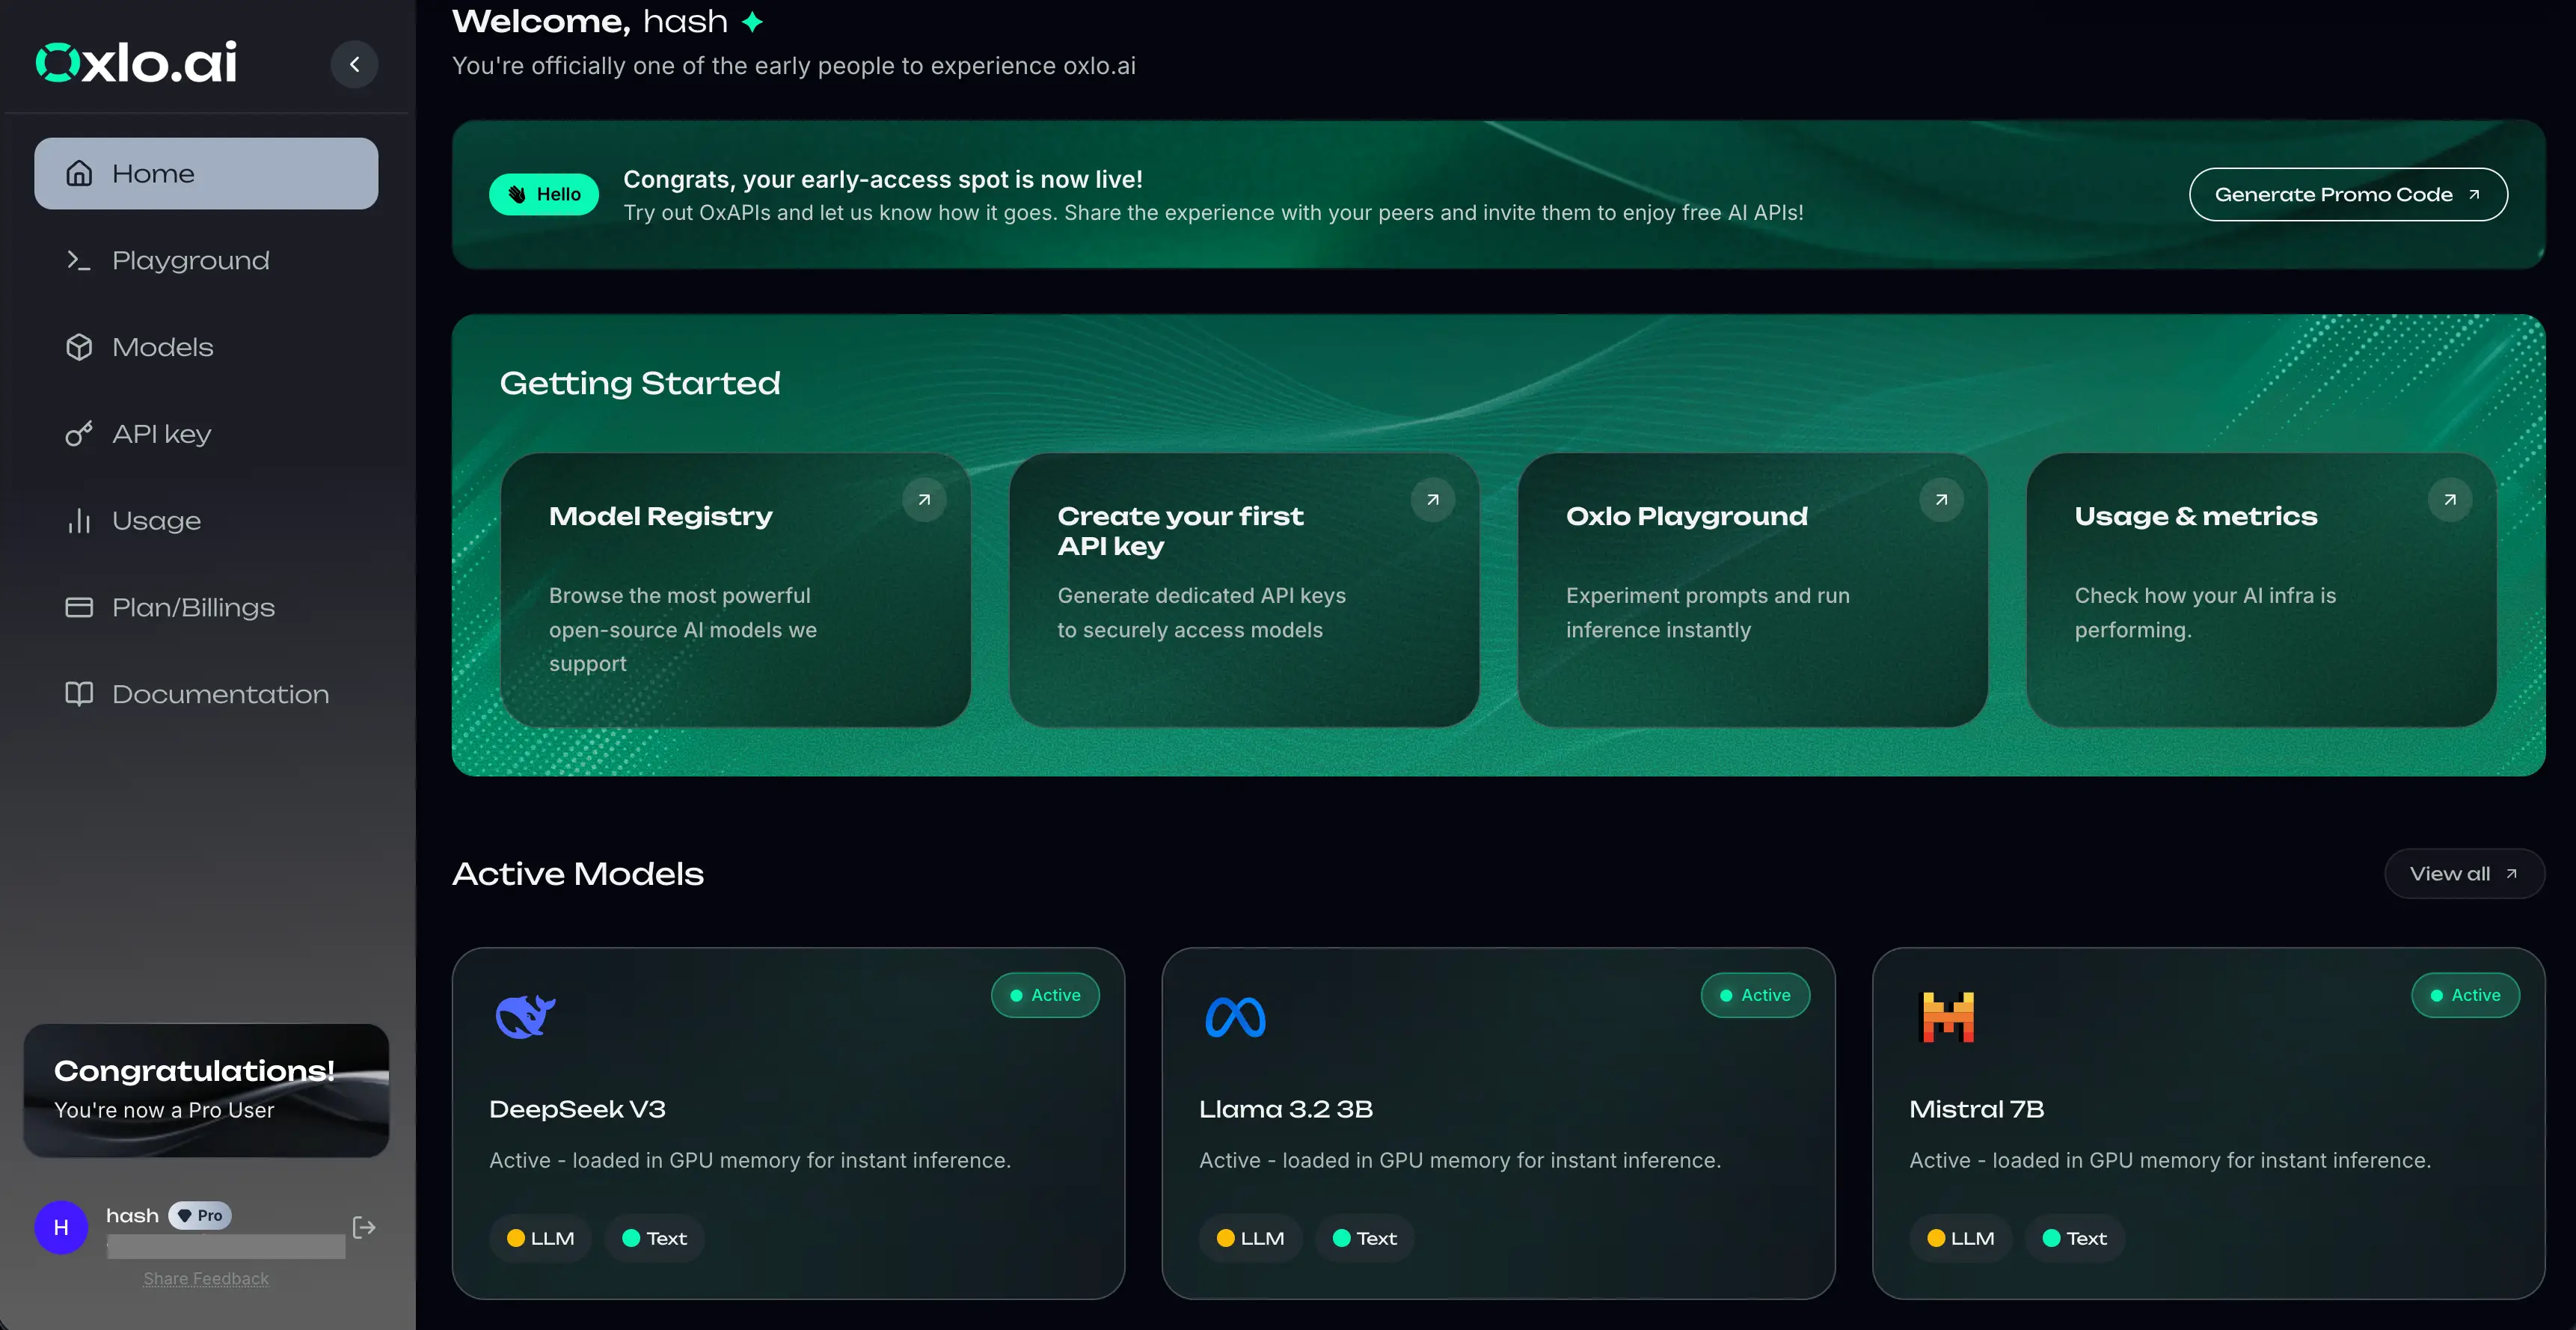Click the Generate Promo Code button
The width and height of the screenshot is (2576, 1330).
click(2348, 194)
